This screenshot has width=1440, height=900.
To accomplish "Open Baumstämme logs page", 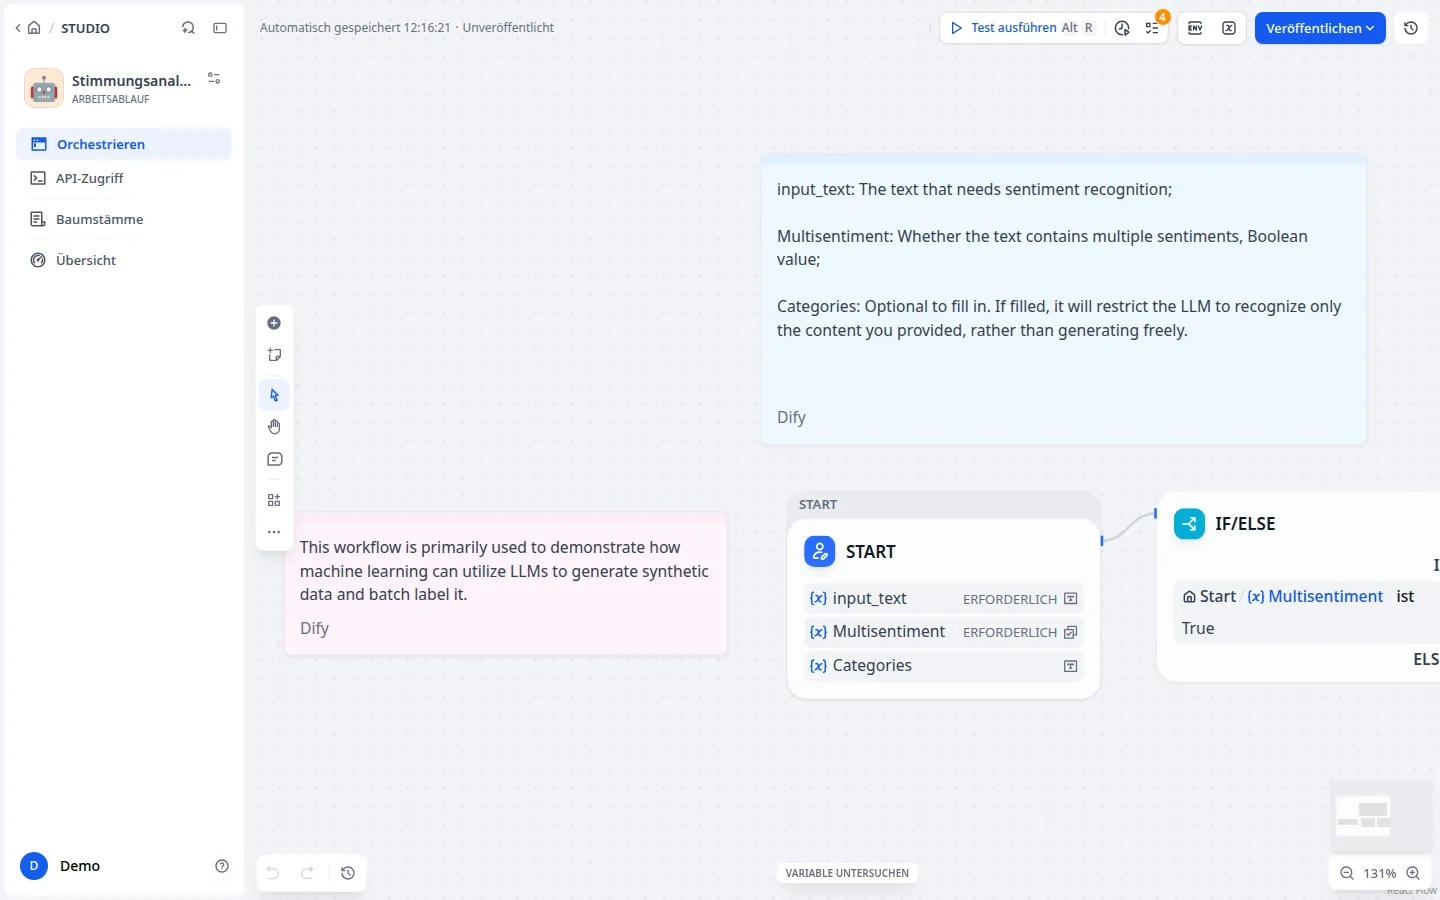I will (124, 219).
